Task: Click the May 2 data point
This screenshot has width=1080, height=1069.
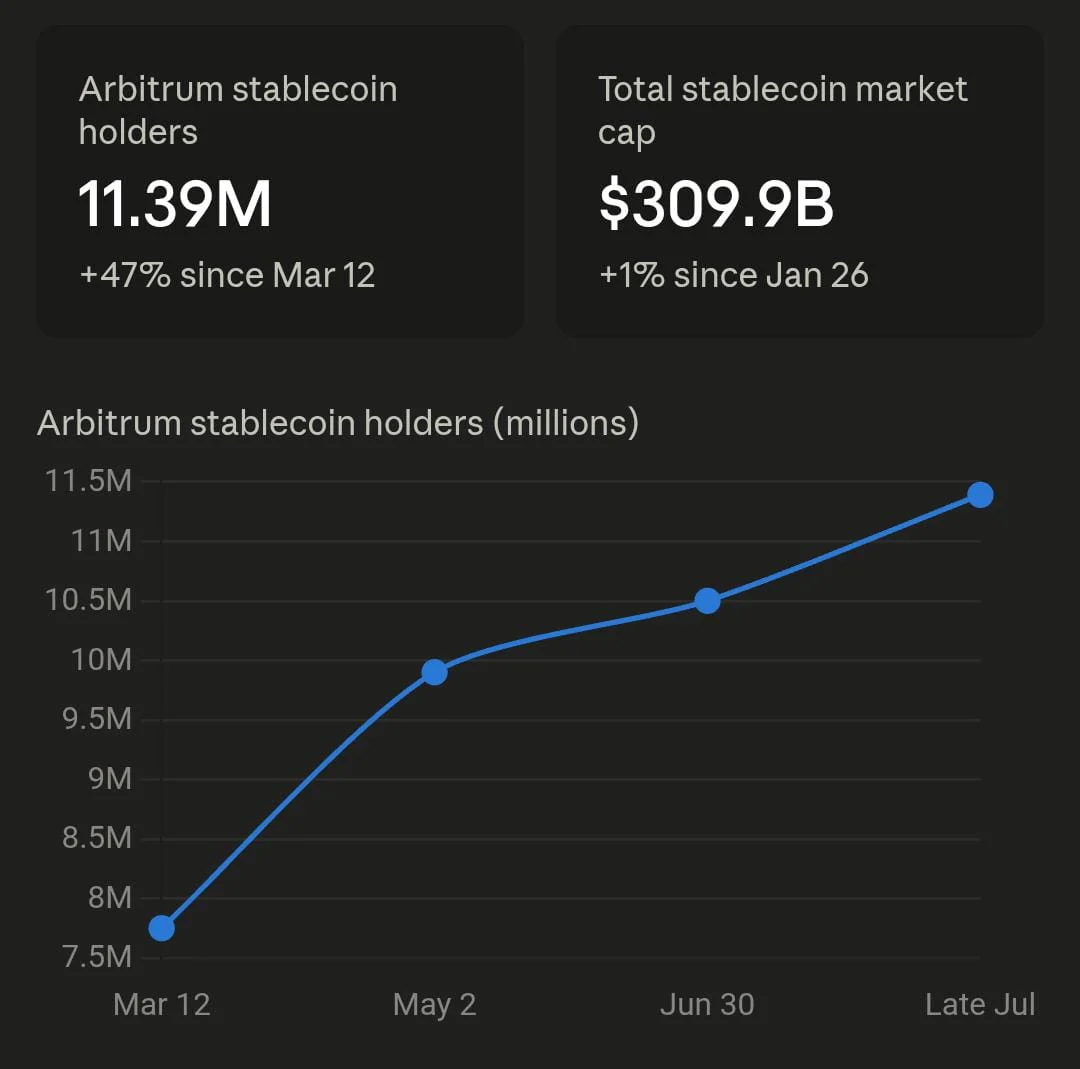Action: coord(434,672)
